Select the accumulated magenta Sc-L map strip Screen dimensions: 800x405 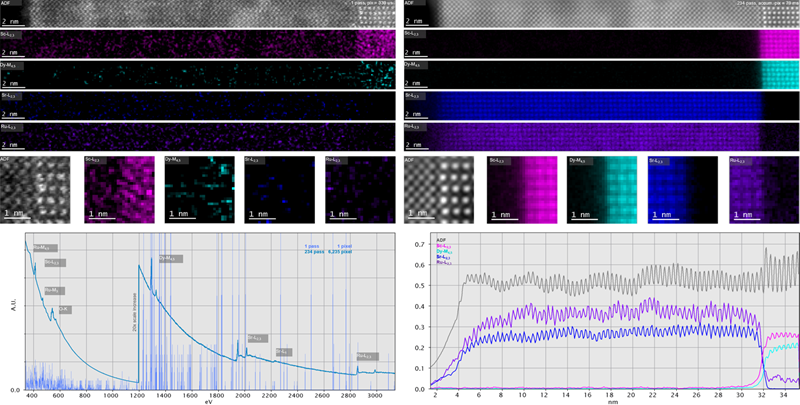click(602, 44)
